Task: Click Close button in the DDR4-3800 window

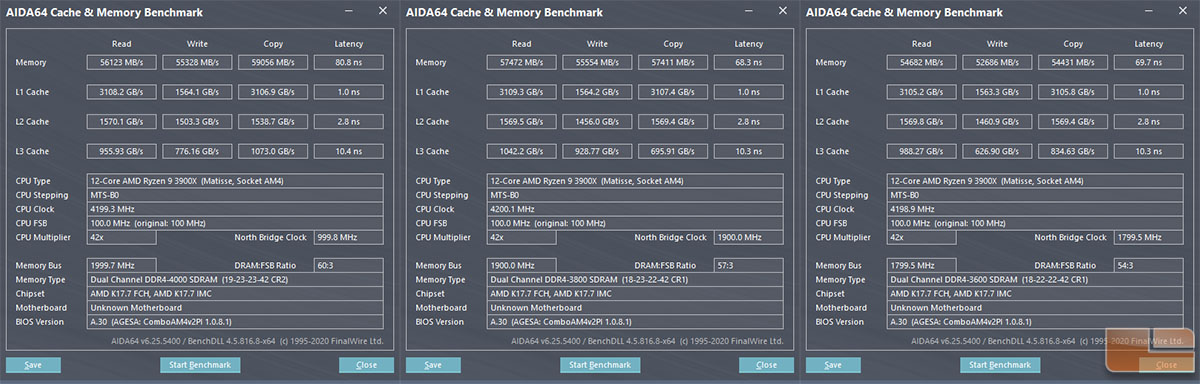Action: 767,365
